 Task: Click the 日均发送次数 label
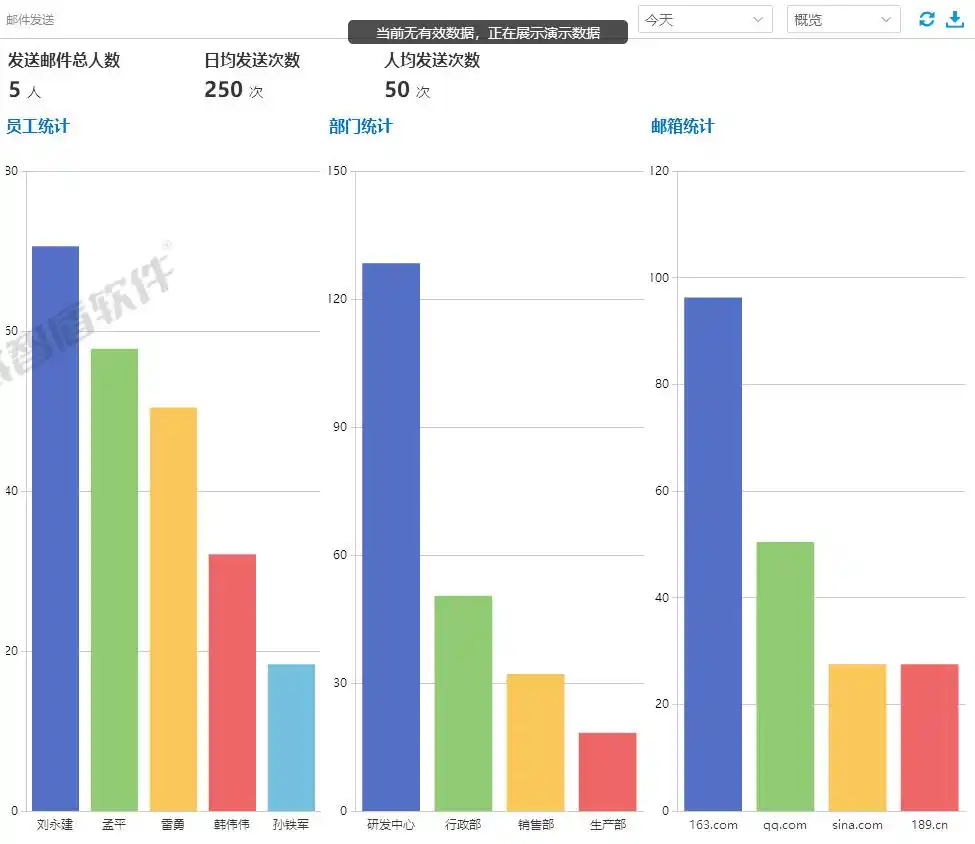[252, 60]
